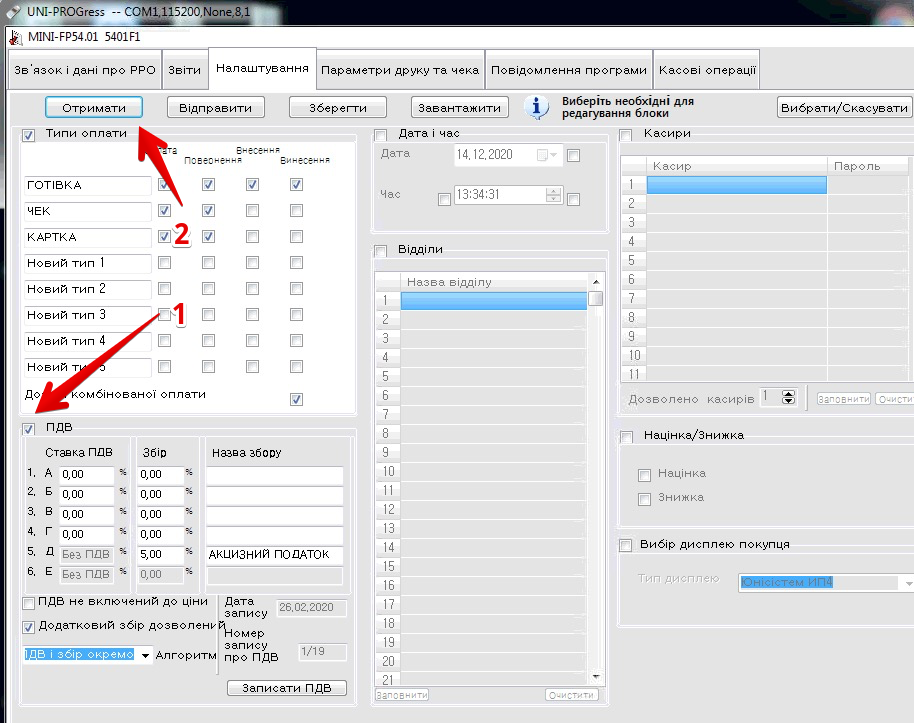Click the blue information icon

537,107
